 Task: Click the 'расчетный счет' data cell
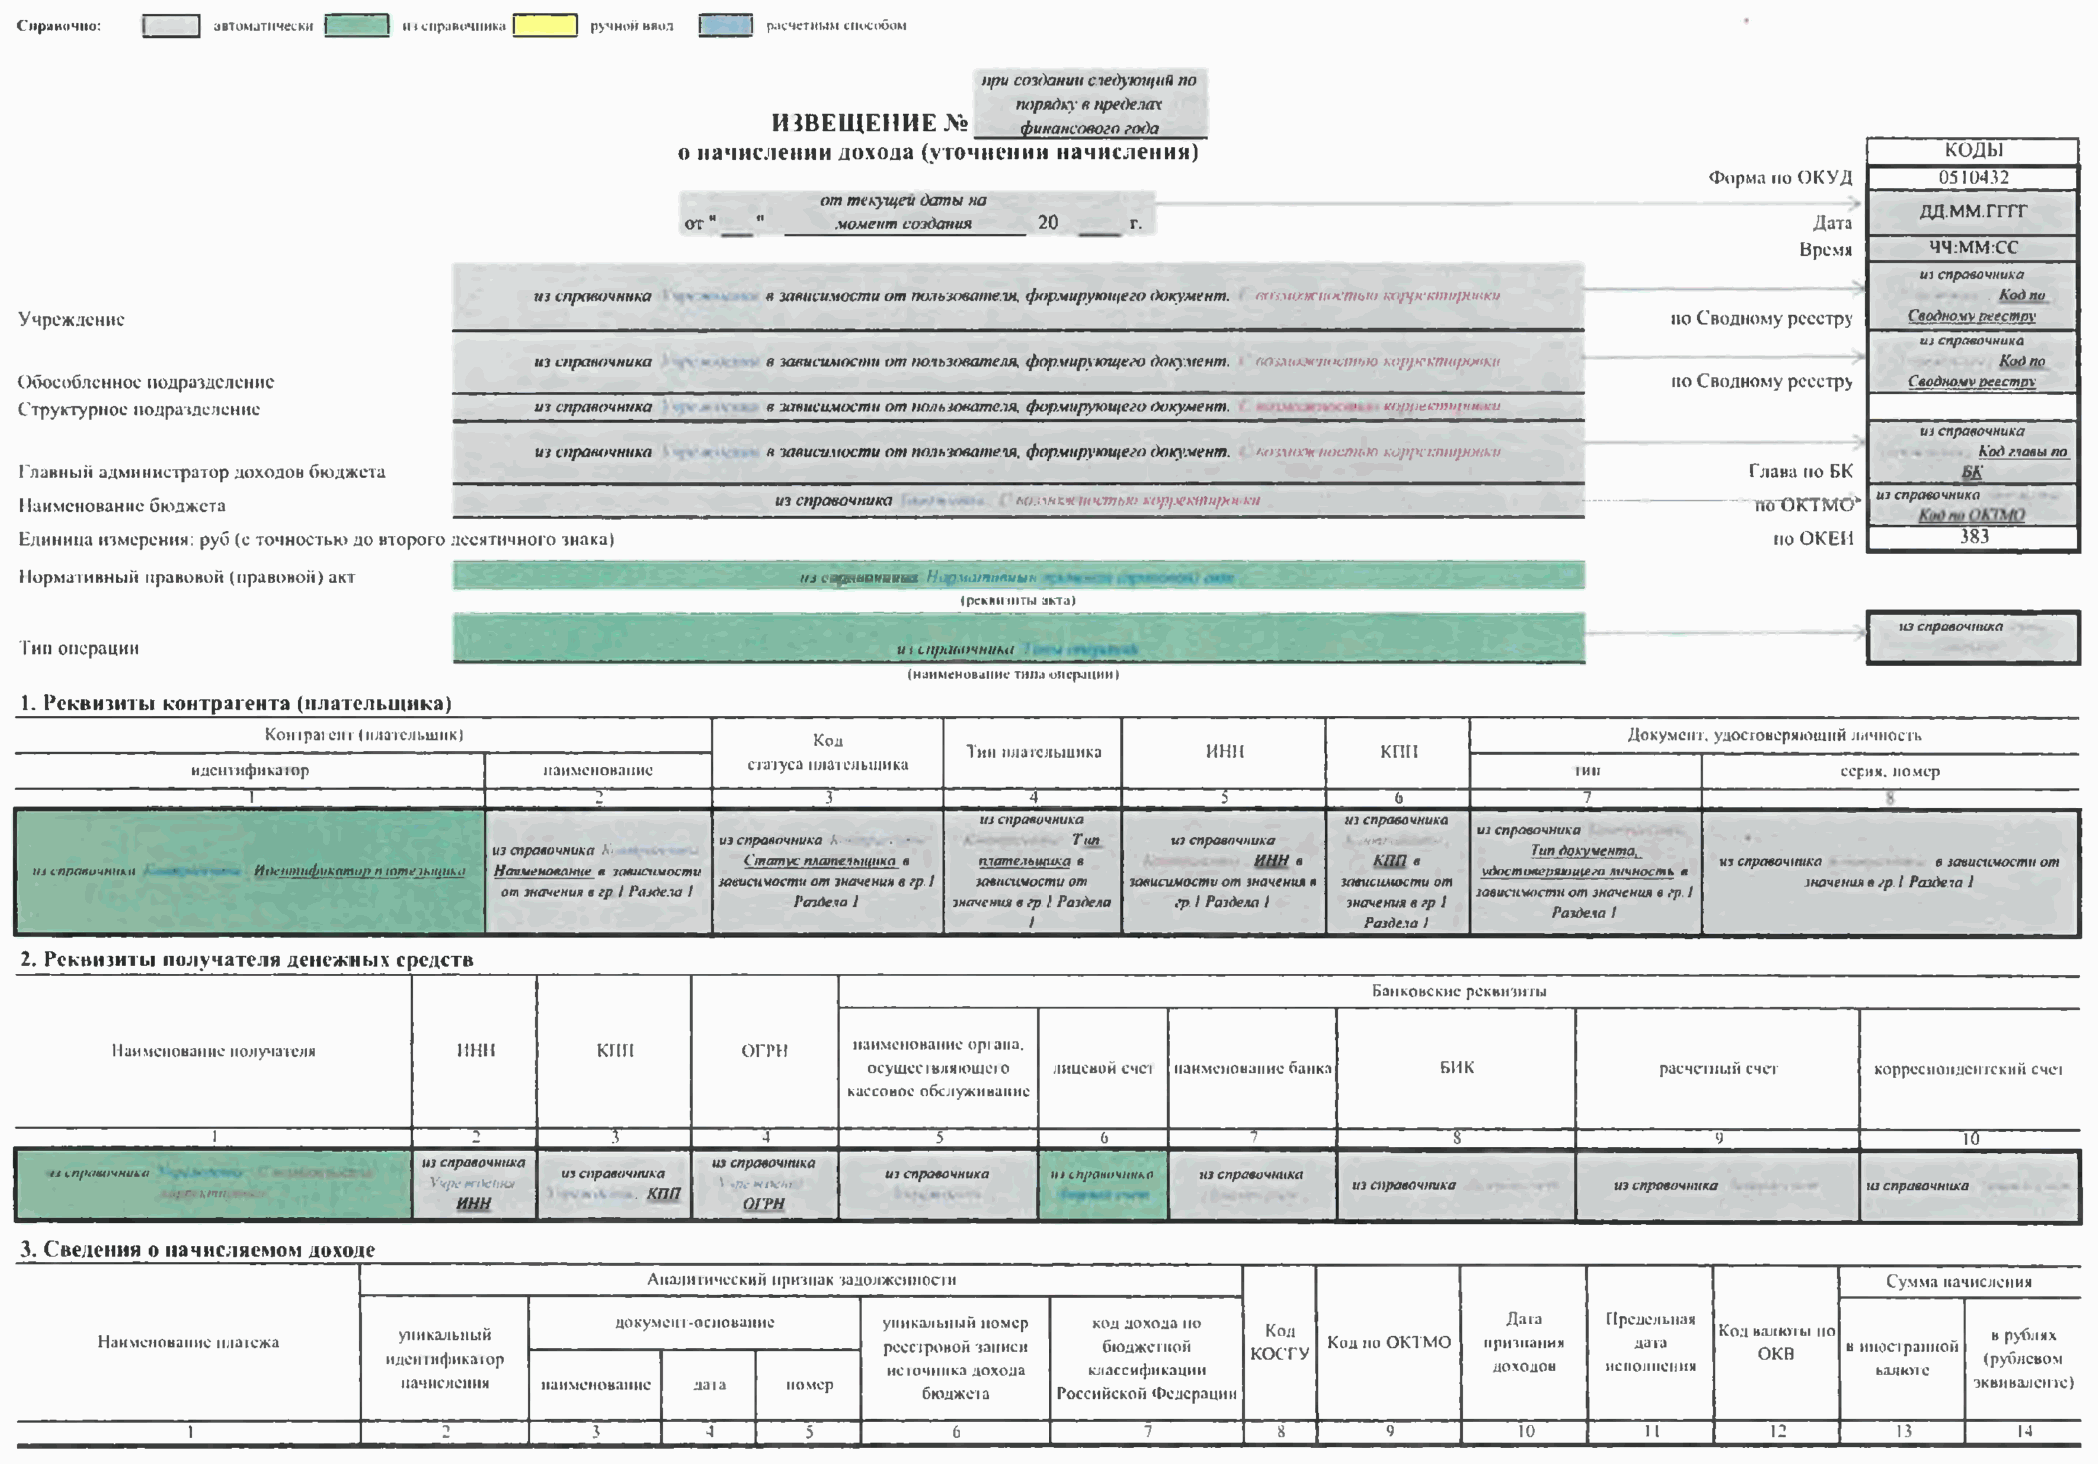coord(1718,1185)
